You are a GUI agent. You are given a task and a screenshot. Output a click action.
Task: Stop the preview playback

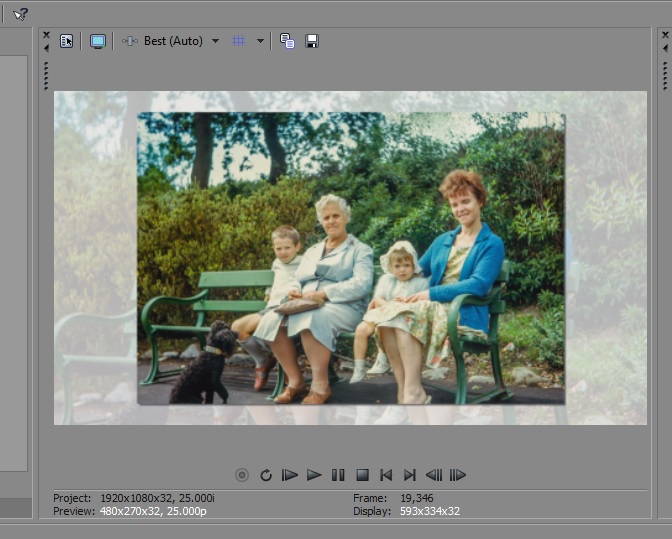[x=362, y=475]
